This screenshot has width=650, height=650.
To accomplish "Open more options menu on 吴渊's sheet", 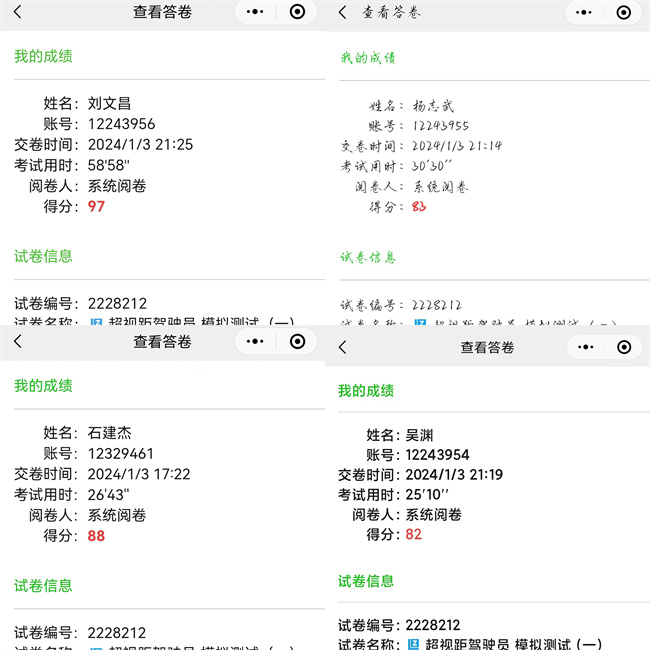I will [x=582, y=347].
